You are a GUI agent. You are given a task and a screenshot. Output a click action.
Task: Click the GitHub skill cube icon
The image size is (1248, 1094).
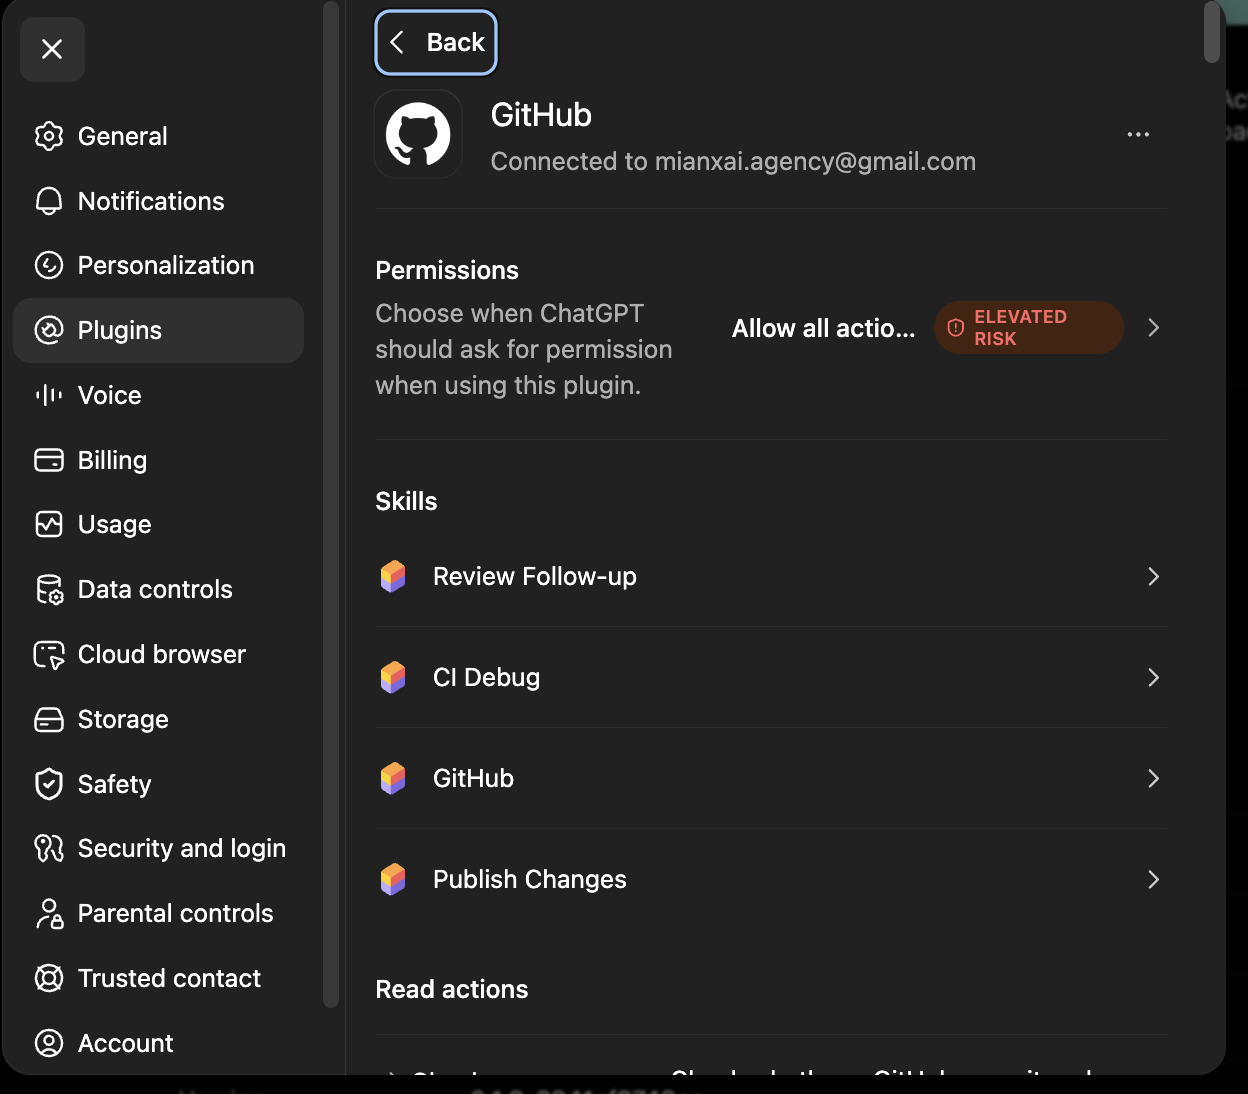(x=393, y=778)
